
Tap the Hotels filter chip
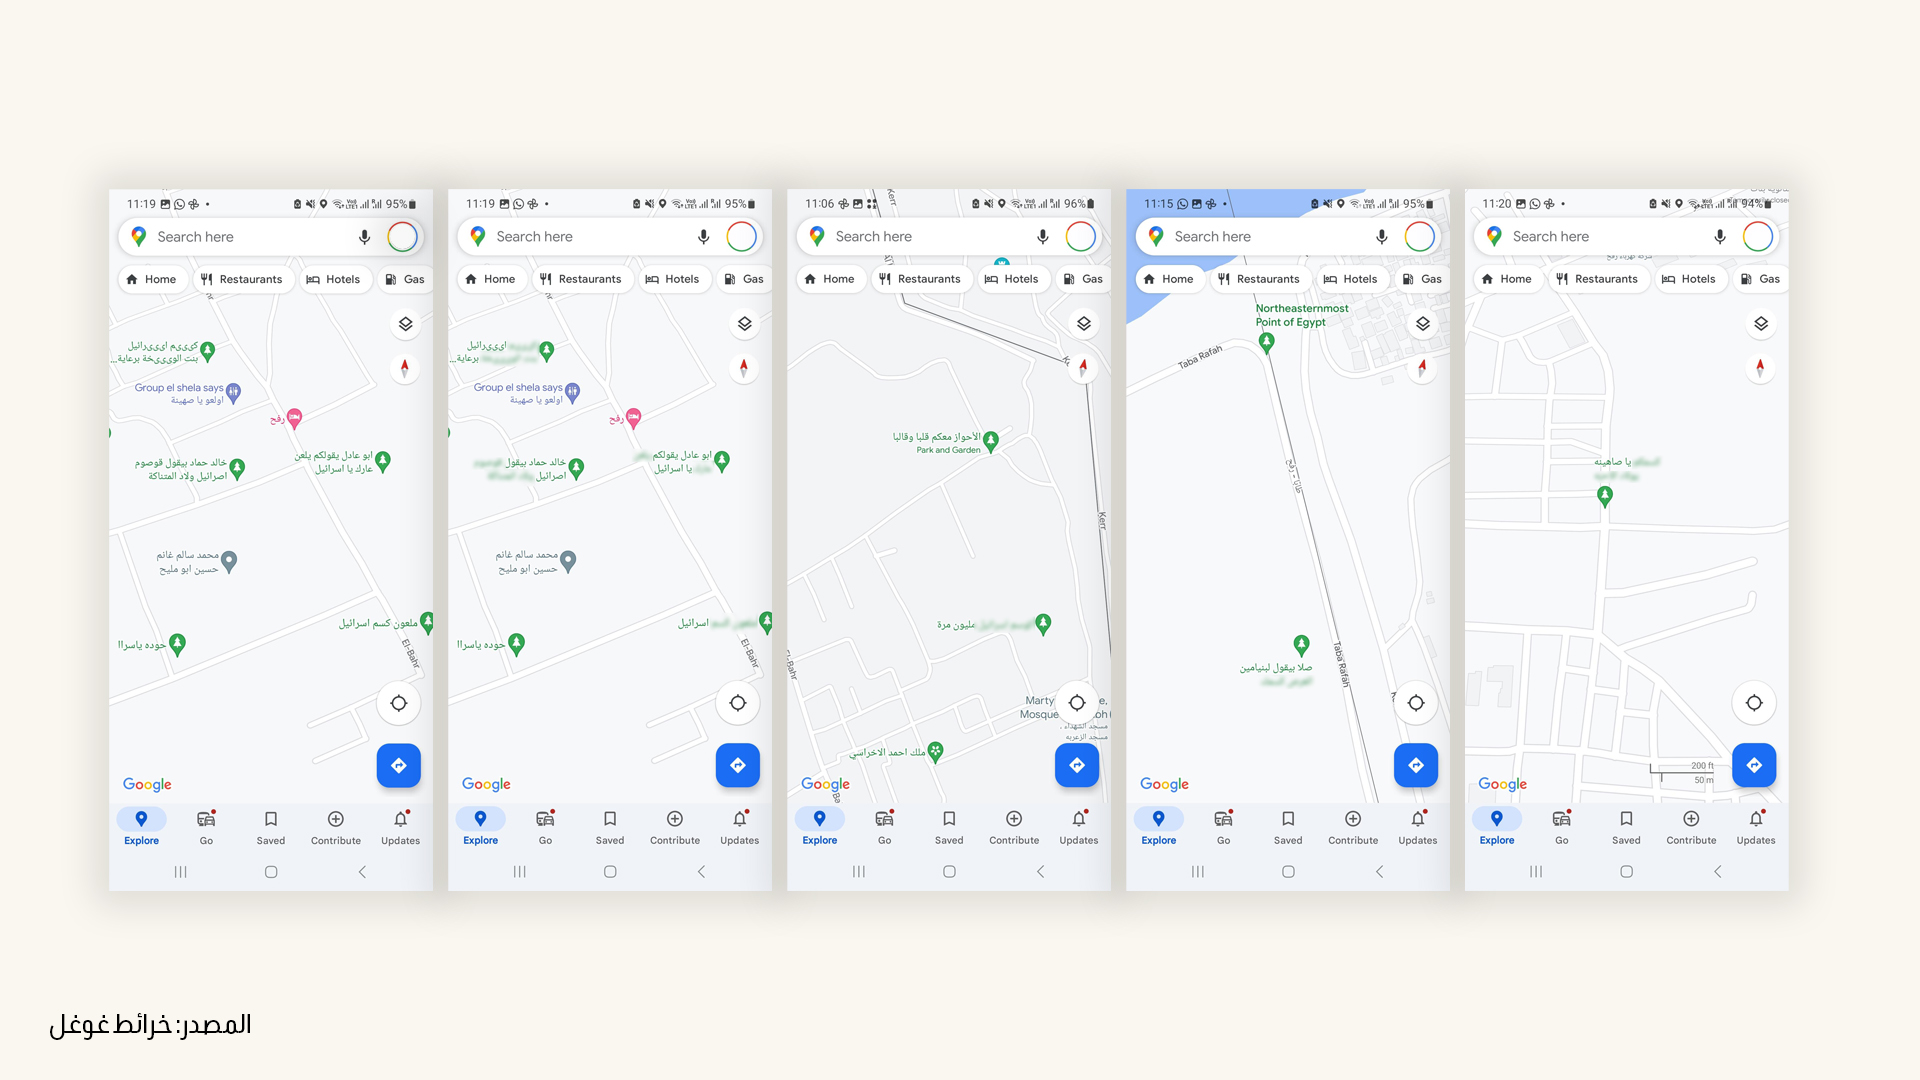click(334, 278)
